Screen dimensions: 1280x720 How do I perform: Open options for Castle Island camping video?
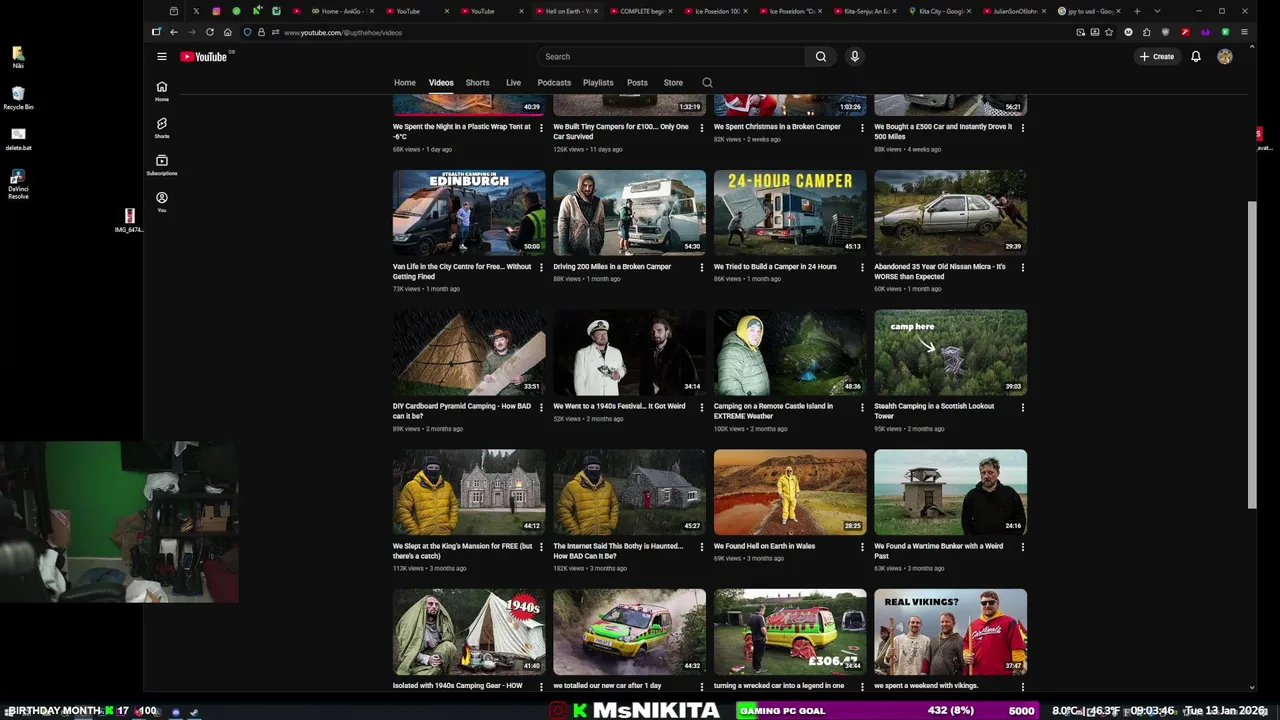coord(862,408)
